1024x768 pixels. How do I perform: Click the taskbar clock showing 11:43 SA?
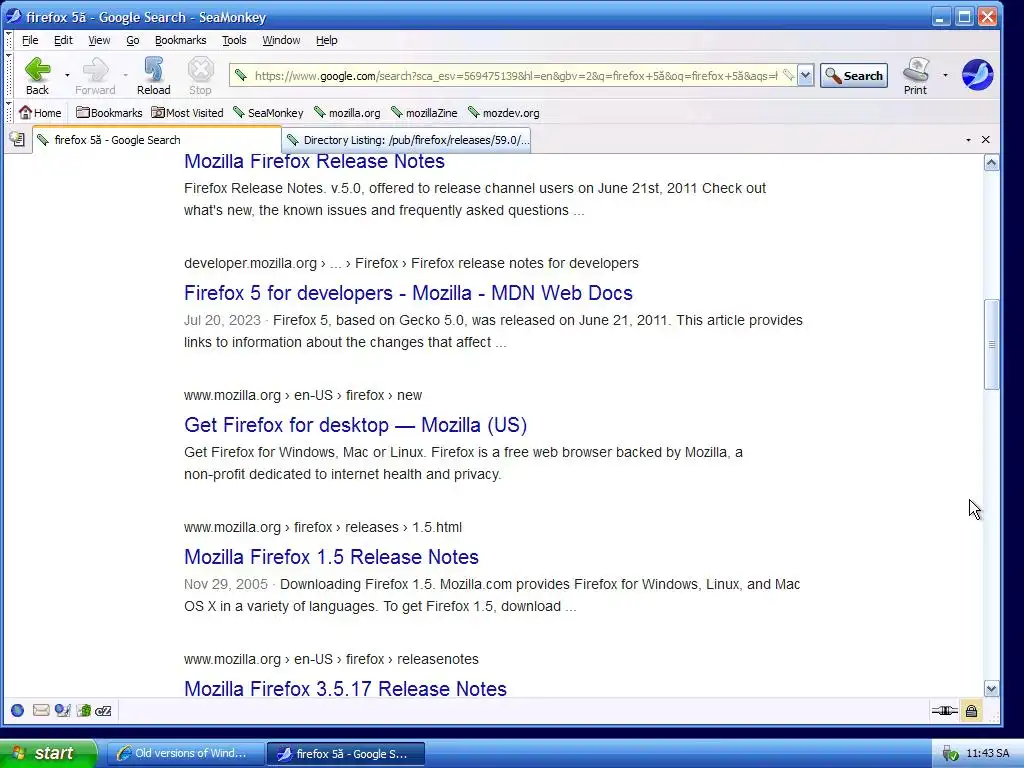[x=987, y=754]
